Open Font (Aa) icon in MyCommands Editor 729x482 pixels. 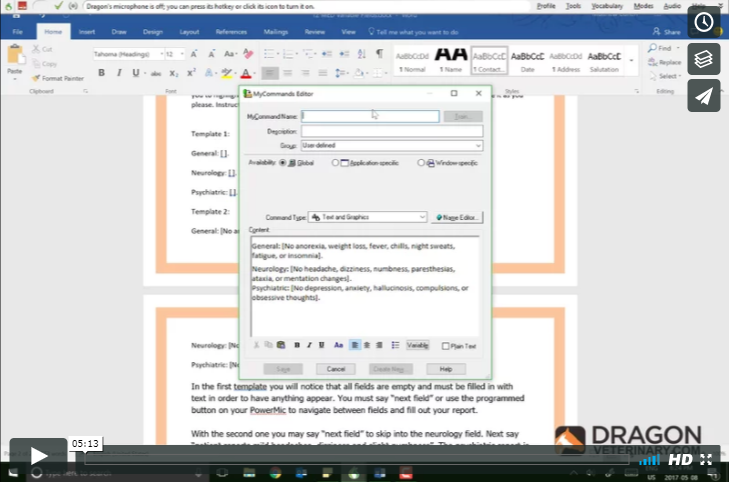[338, 345]
